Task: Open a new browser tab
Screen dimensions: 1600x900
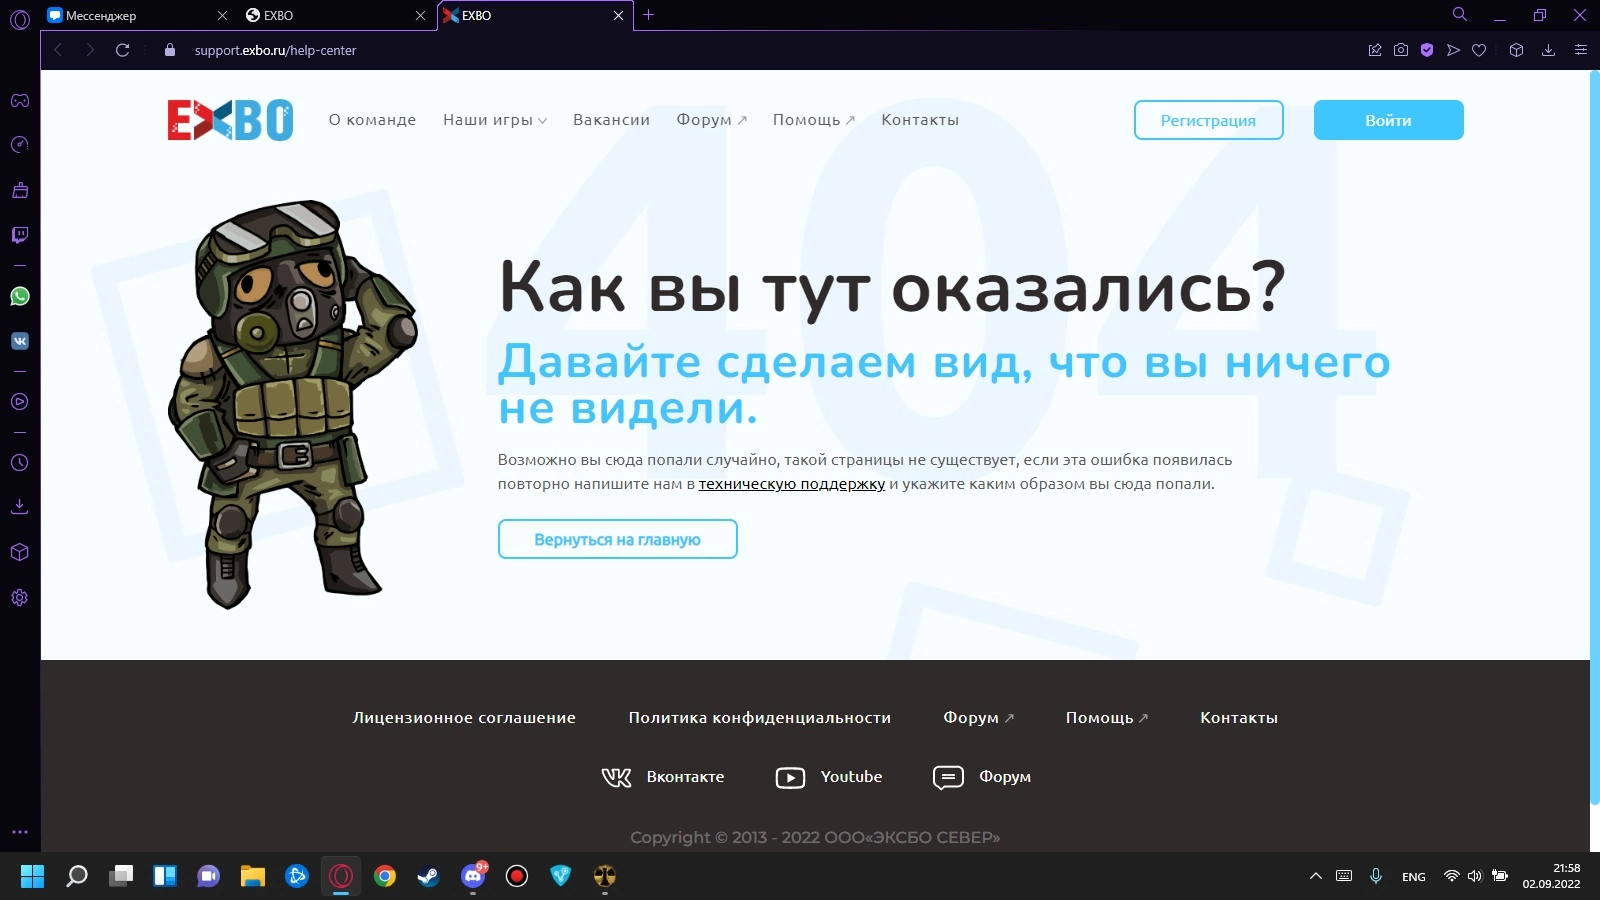Action: click(x=648, y=15)
